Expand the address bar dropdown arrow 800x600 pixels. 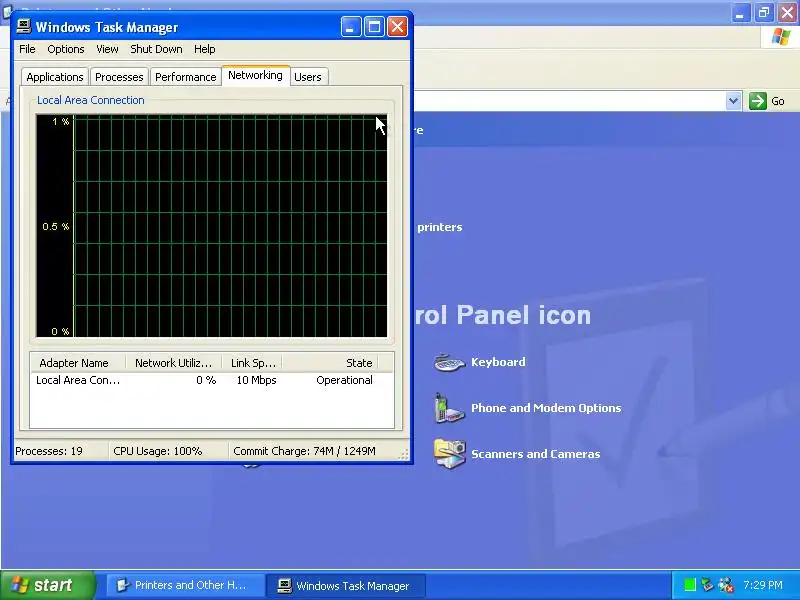(733, 101)
